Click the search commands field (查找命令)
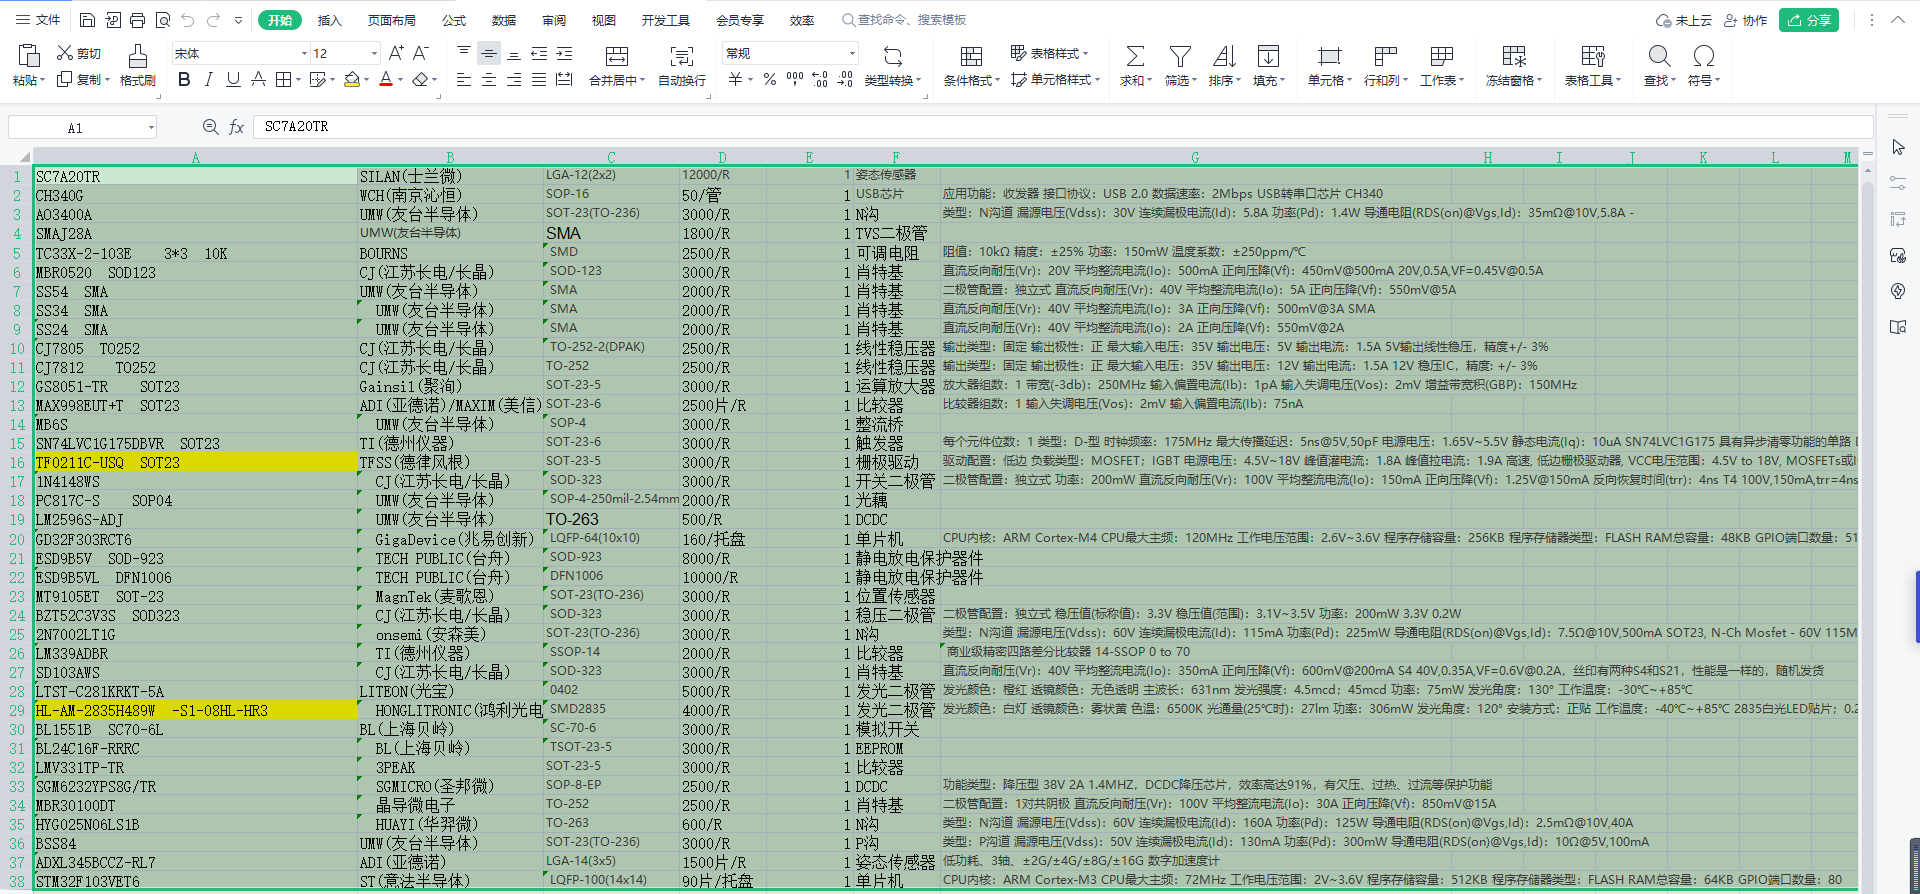This screenshot has width=1920, height=894. coord(905,20)
